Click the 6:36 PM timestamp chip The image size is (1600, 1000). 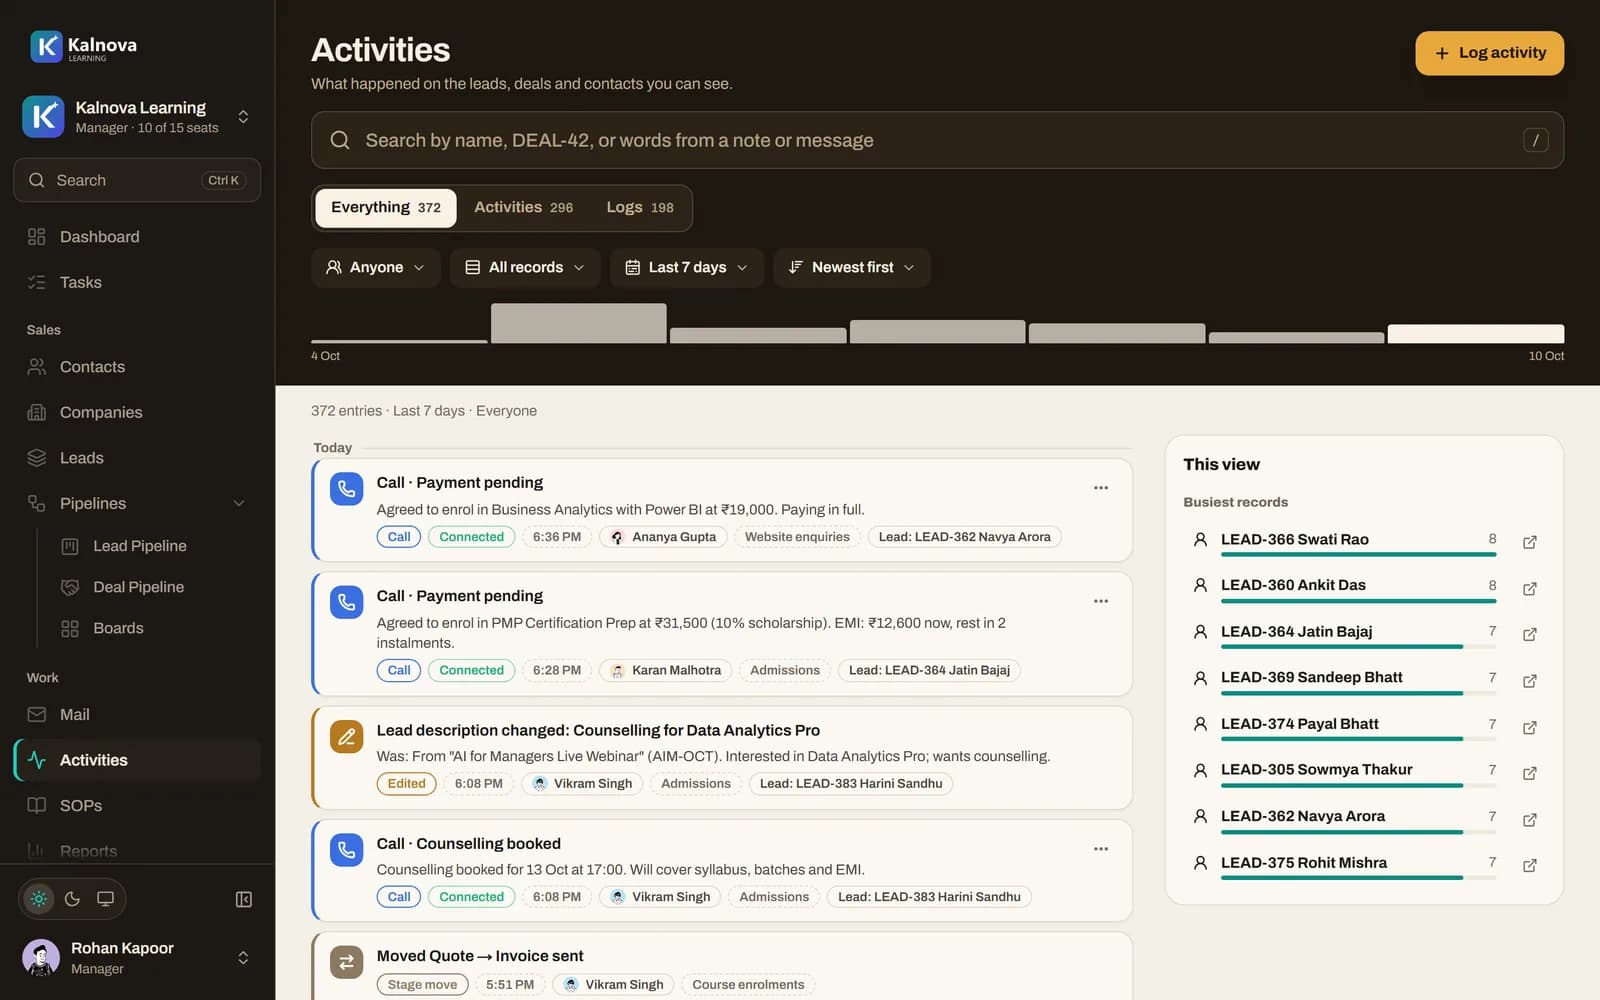pos(557,537)
